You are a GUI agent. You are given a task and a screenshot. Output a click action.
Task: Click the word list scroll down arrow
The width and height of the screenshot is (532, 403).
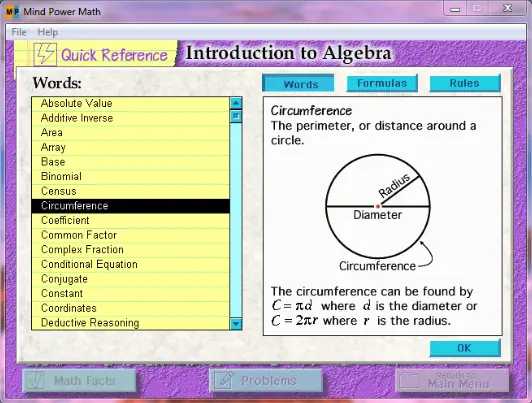[236, 324]
